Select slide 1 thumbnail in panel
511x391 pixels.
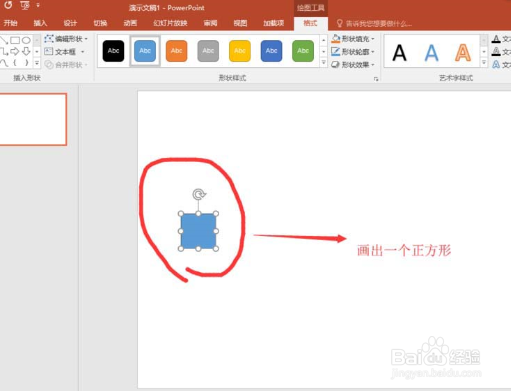(x=33, y=119)
